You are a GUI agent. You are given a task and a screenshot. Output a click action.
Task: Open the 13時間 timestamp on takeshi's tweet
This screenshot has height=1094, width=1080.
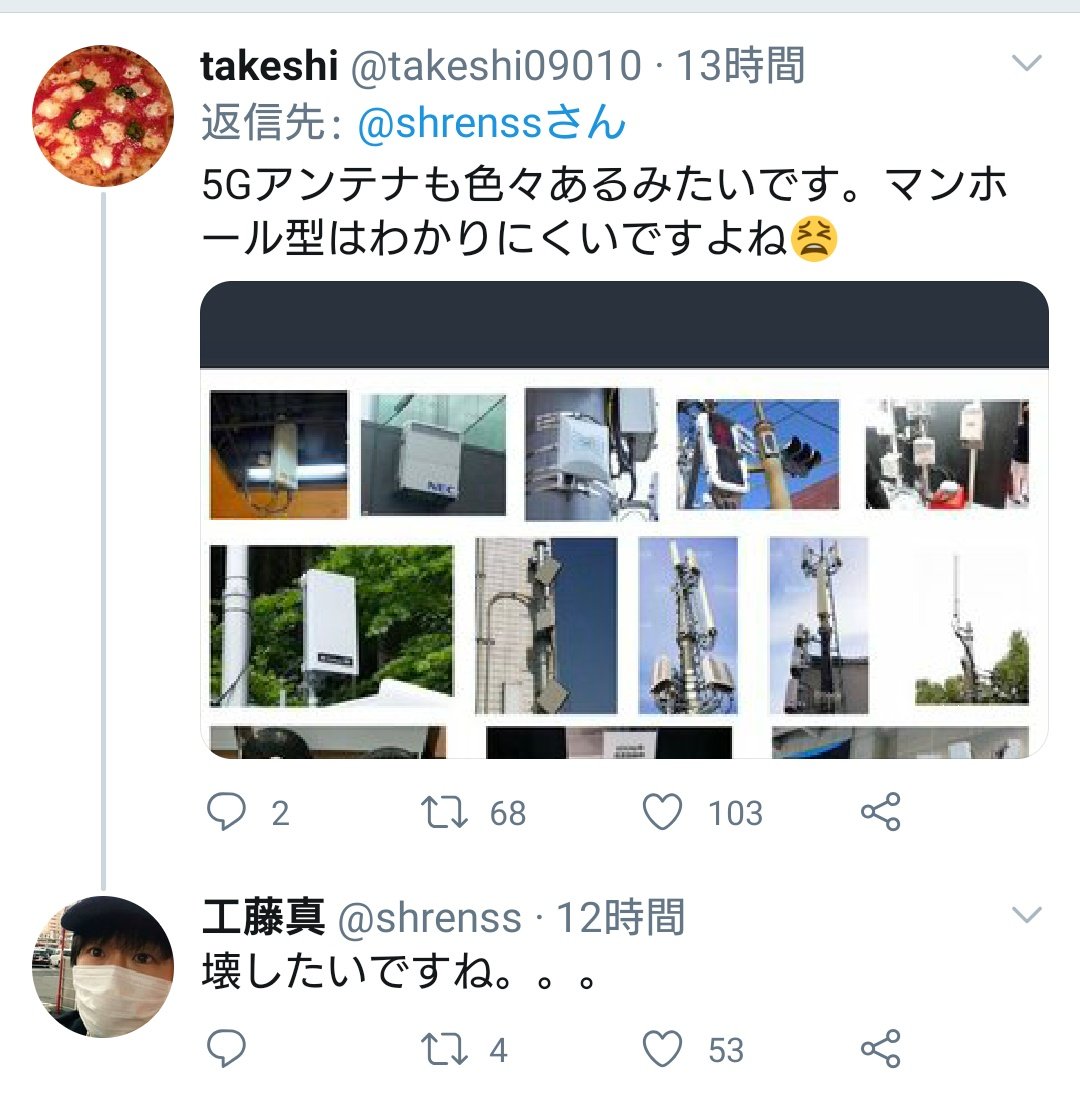[x=741, y=66]
